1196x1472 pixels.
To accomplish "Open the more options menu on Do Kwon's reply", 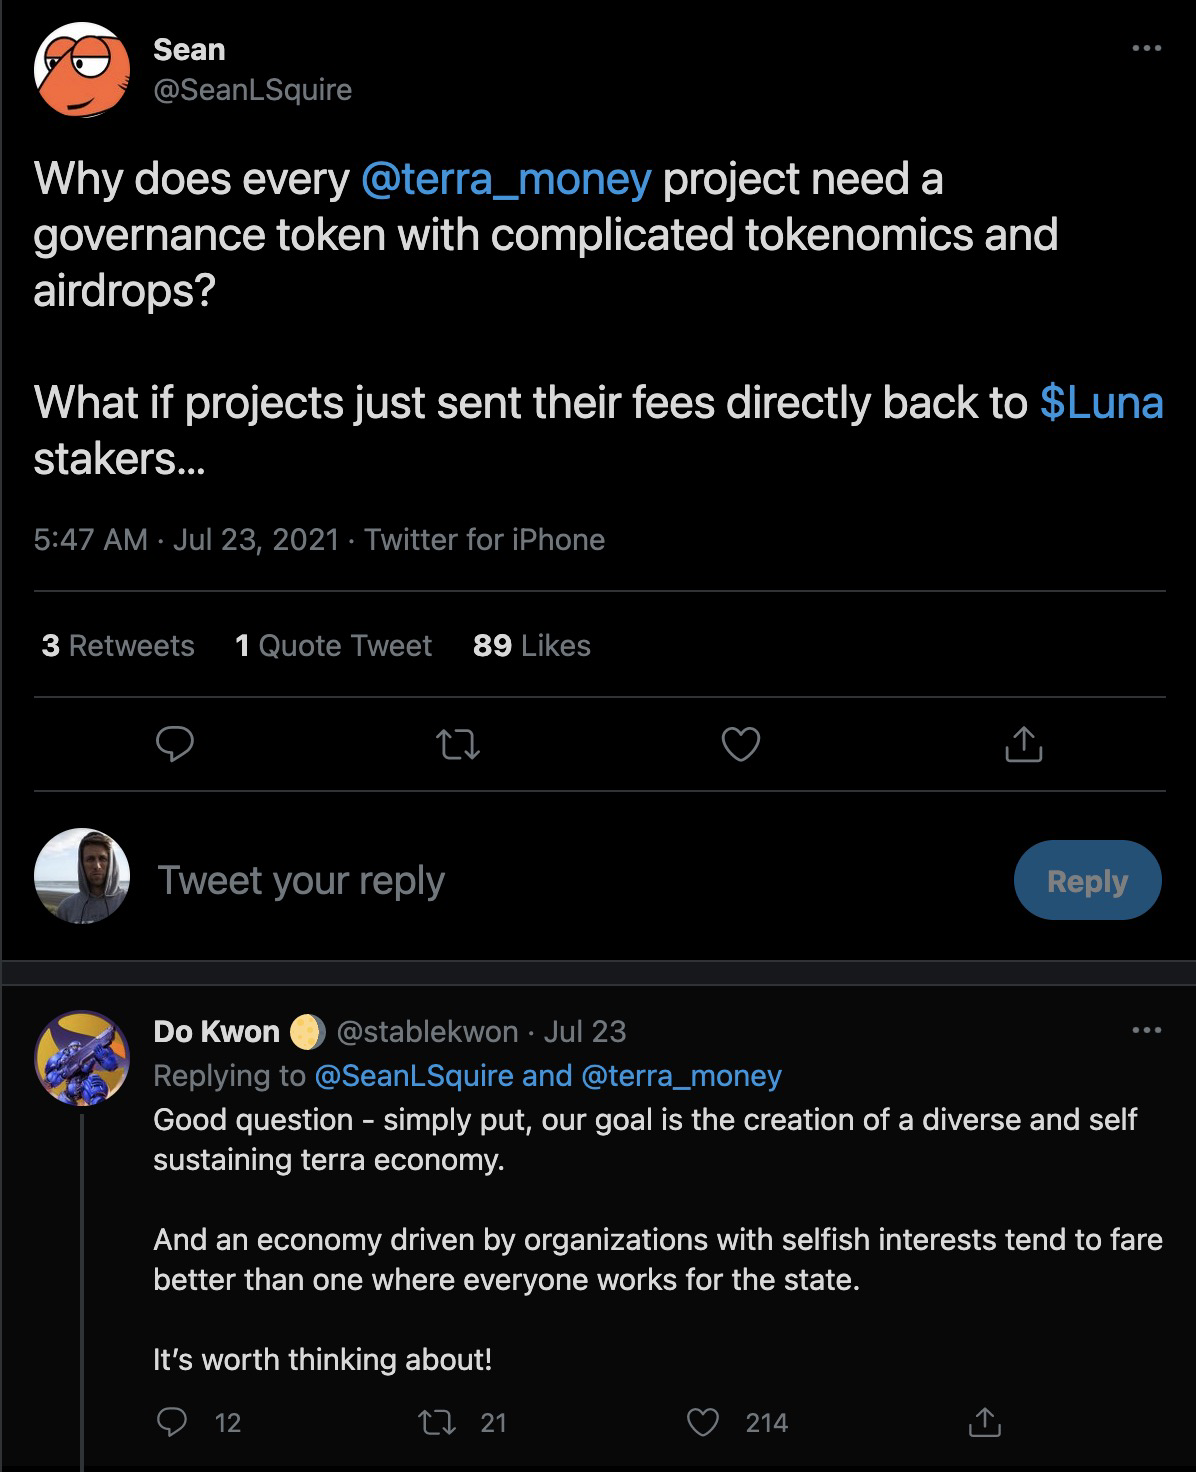I will click(1146, 1030).
